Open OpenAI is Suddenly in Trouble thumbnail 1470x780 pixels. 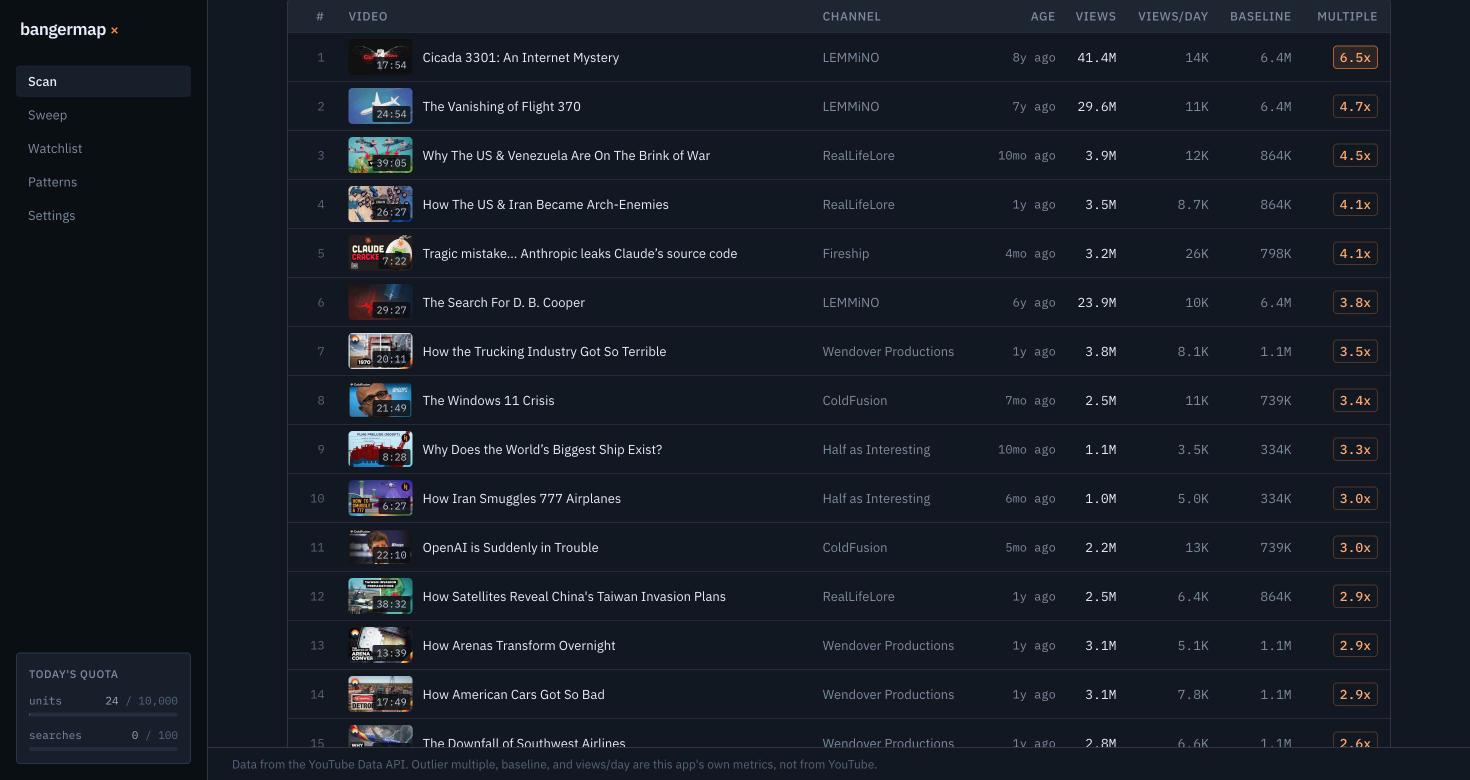click(380, 547)
